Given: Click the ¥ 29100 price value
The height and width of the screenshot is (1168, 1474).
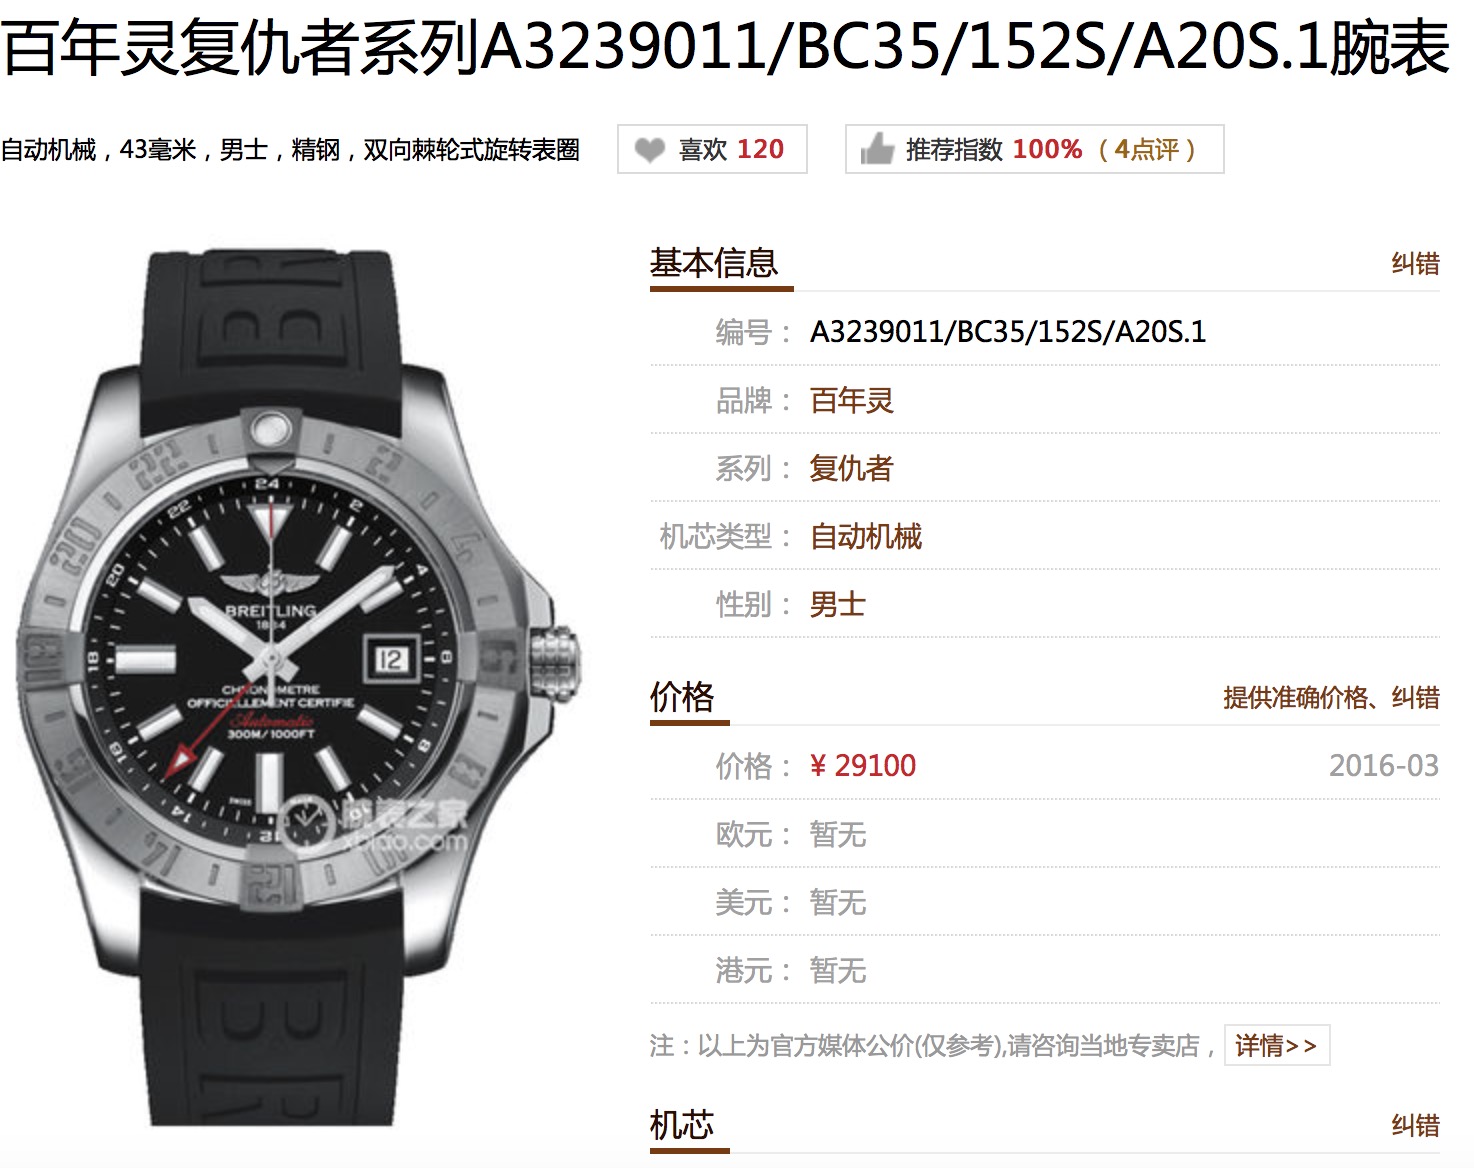Looking at the screenshot, I should pyautogui.click(x=863, y=766).
